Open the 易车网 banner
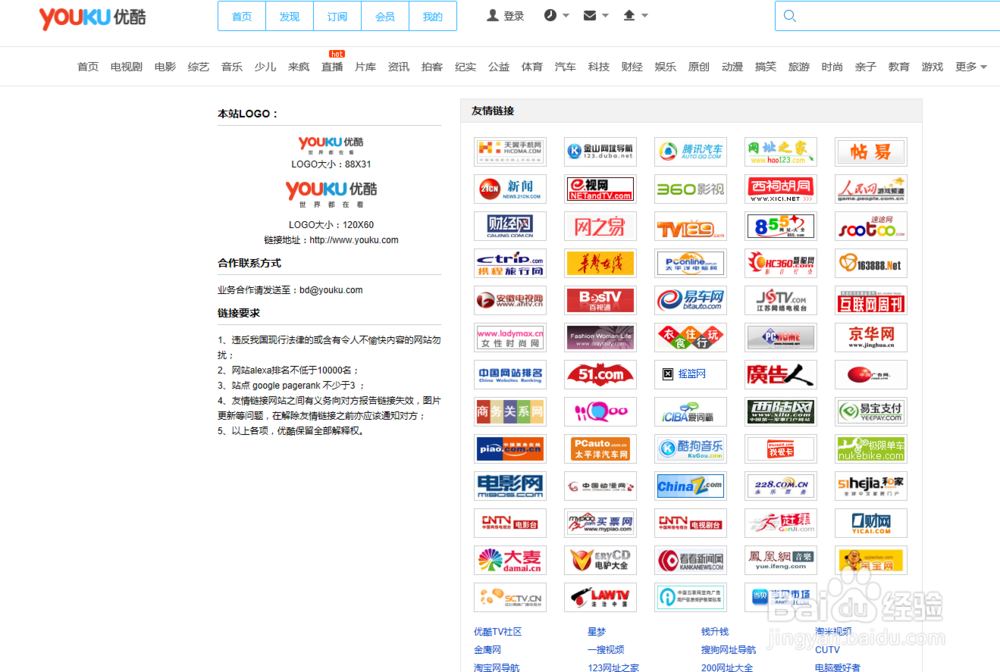The image size is (1000, 672). 691,300
